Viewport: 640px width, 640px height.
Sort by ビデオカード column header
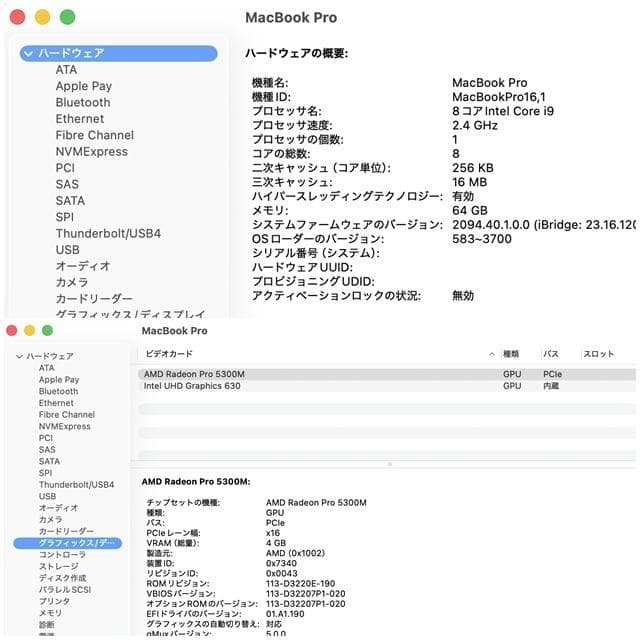click(x=169, y=354)
